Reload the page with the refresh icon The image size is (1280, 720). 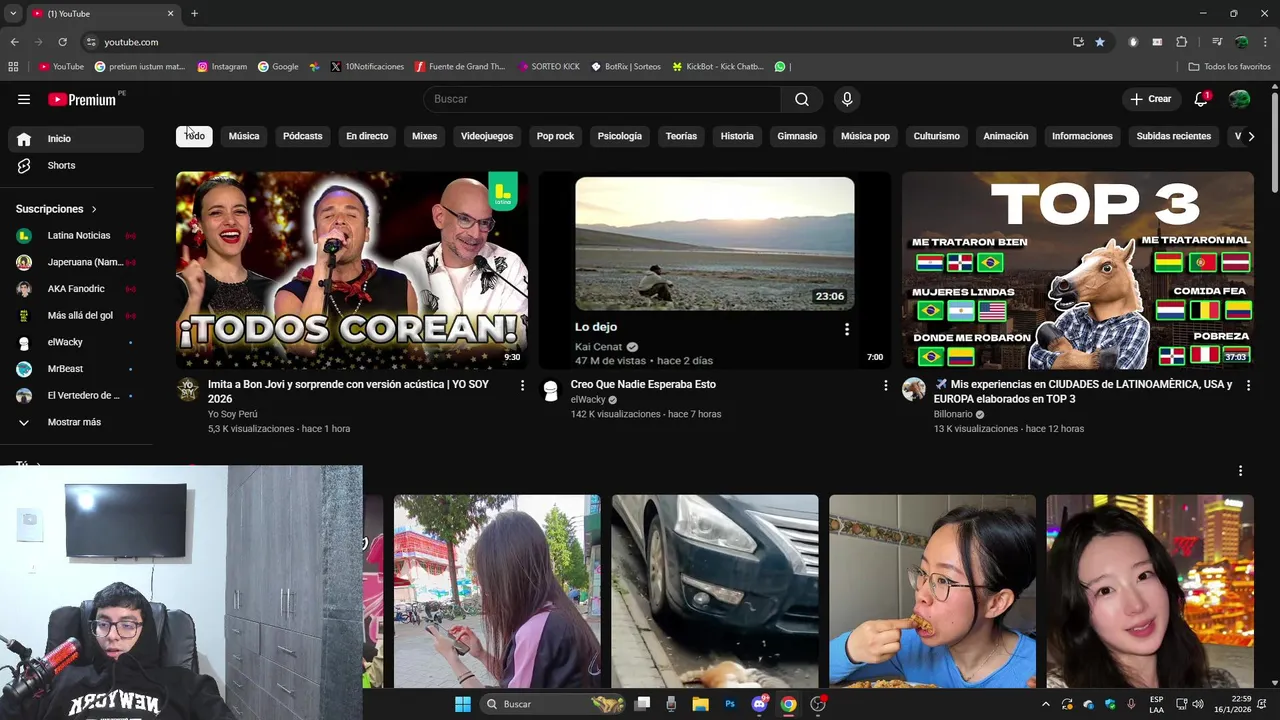pyautogui.click(x=62, y=42)
